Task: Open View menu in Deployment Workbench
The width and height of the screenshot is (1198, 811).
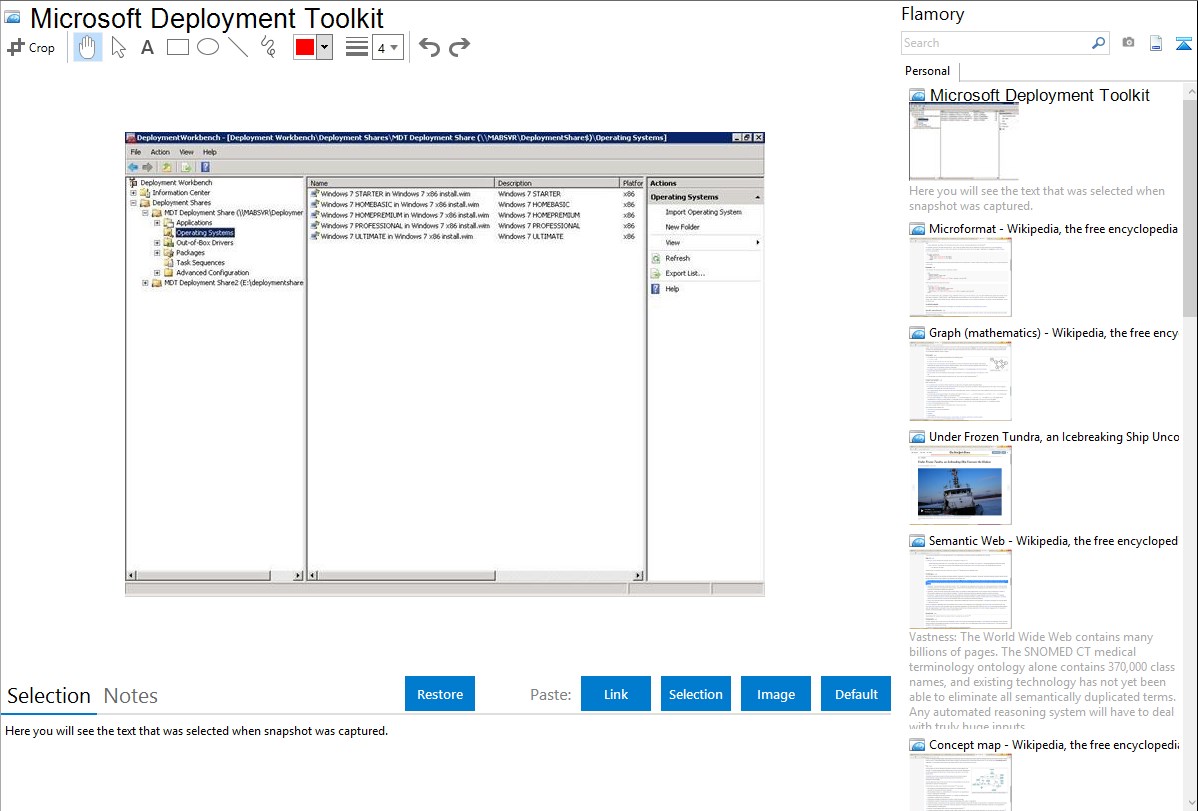Action: [x=186, y=152]
